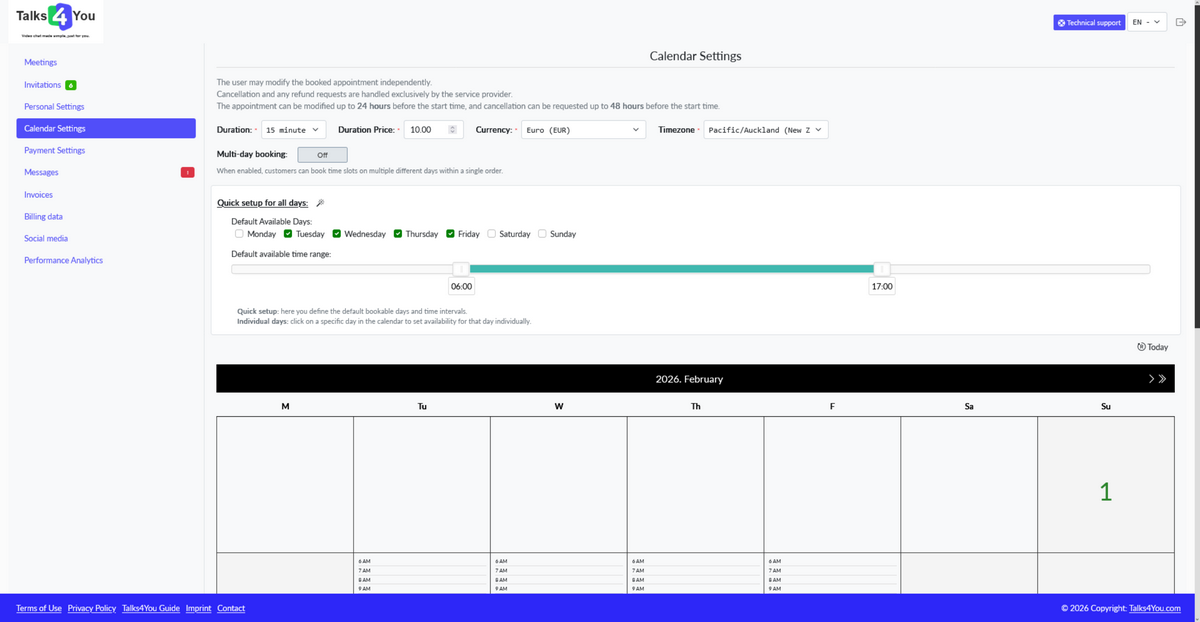1200x622 pixels.
Task: Open the Privacy Policy link
Action: click(x=92, y=608)
